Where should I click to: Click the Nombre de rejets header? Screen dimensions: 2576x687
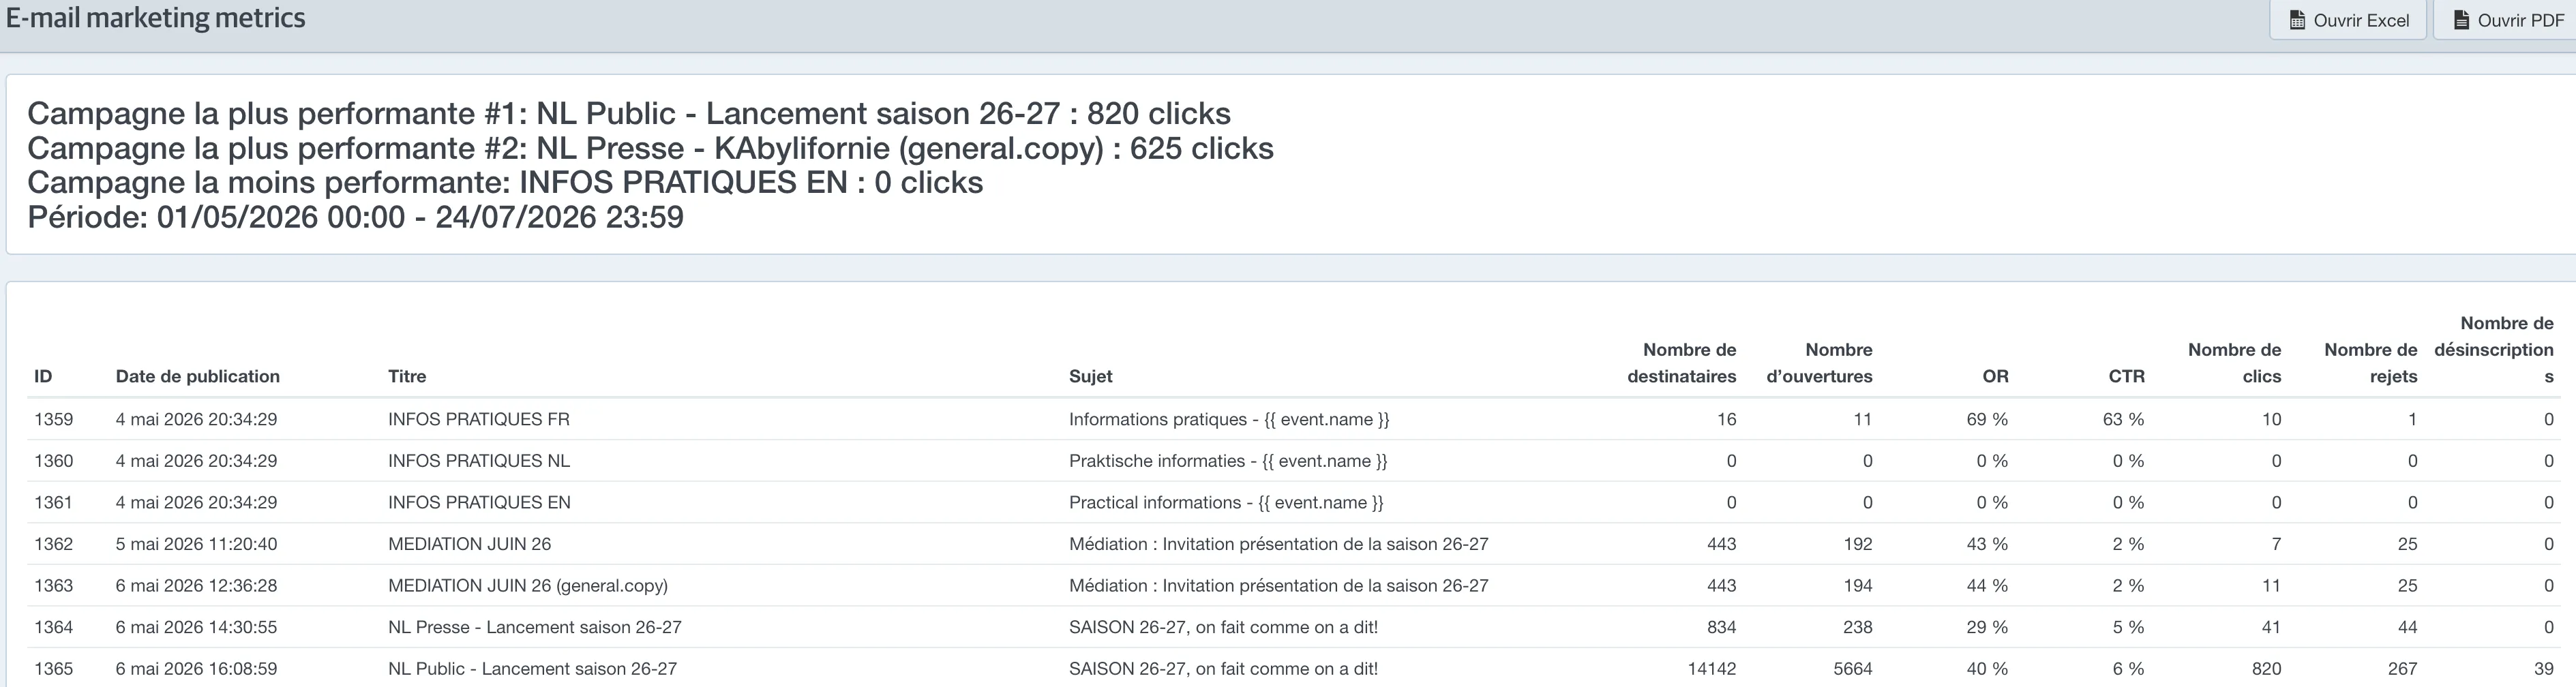click(2370, 363)
